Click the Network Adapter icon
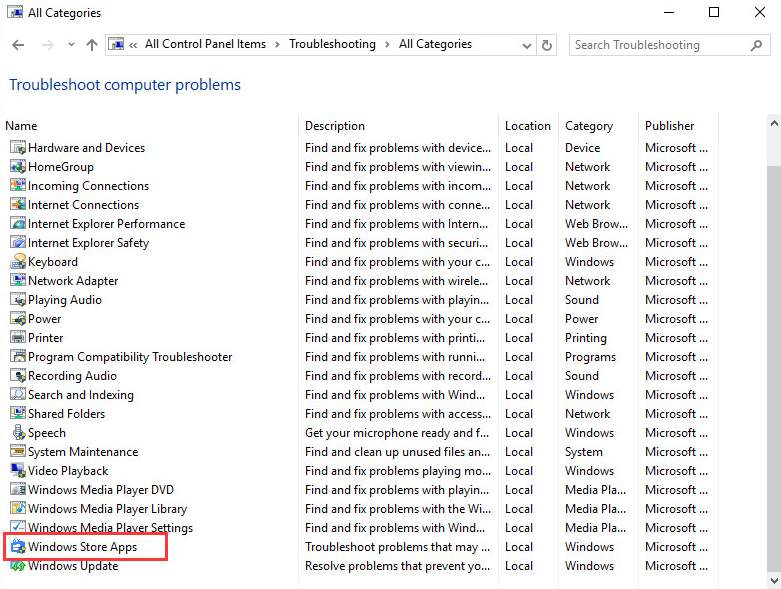This screenshot has height=589, width=781. click(x=18, y=280)
